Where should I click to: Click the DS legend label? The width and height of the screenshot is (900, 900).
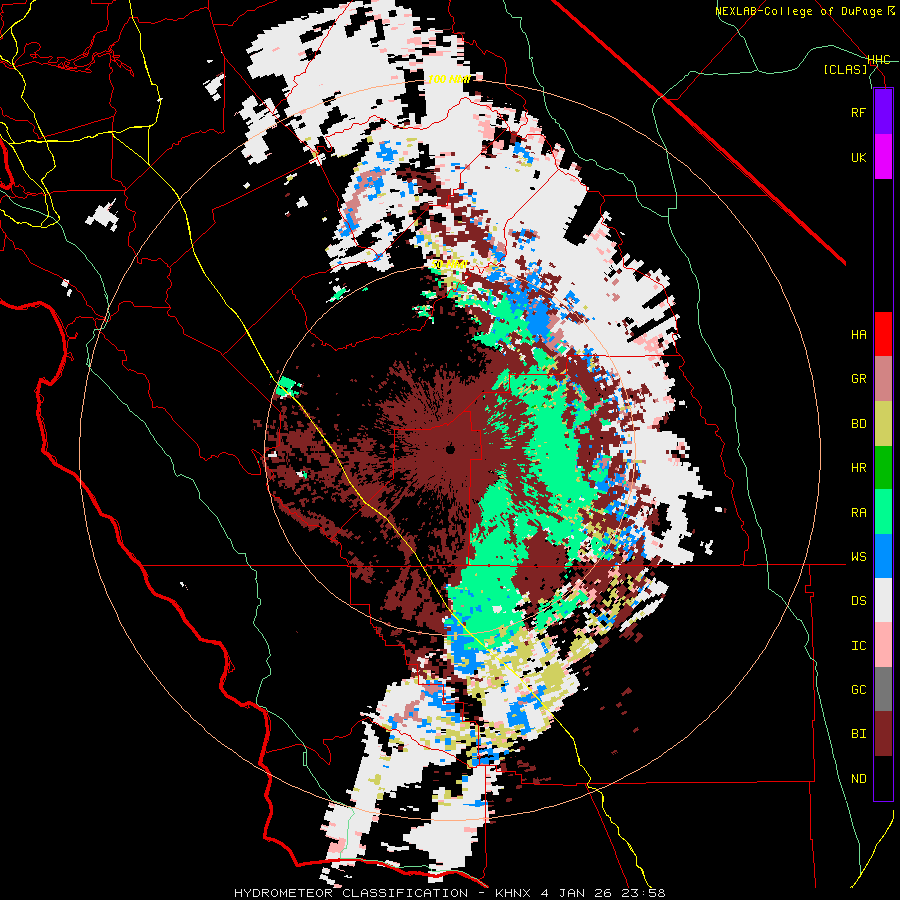tap(858, 600)
